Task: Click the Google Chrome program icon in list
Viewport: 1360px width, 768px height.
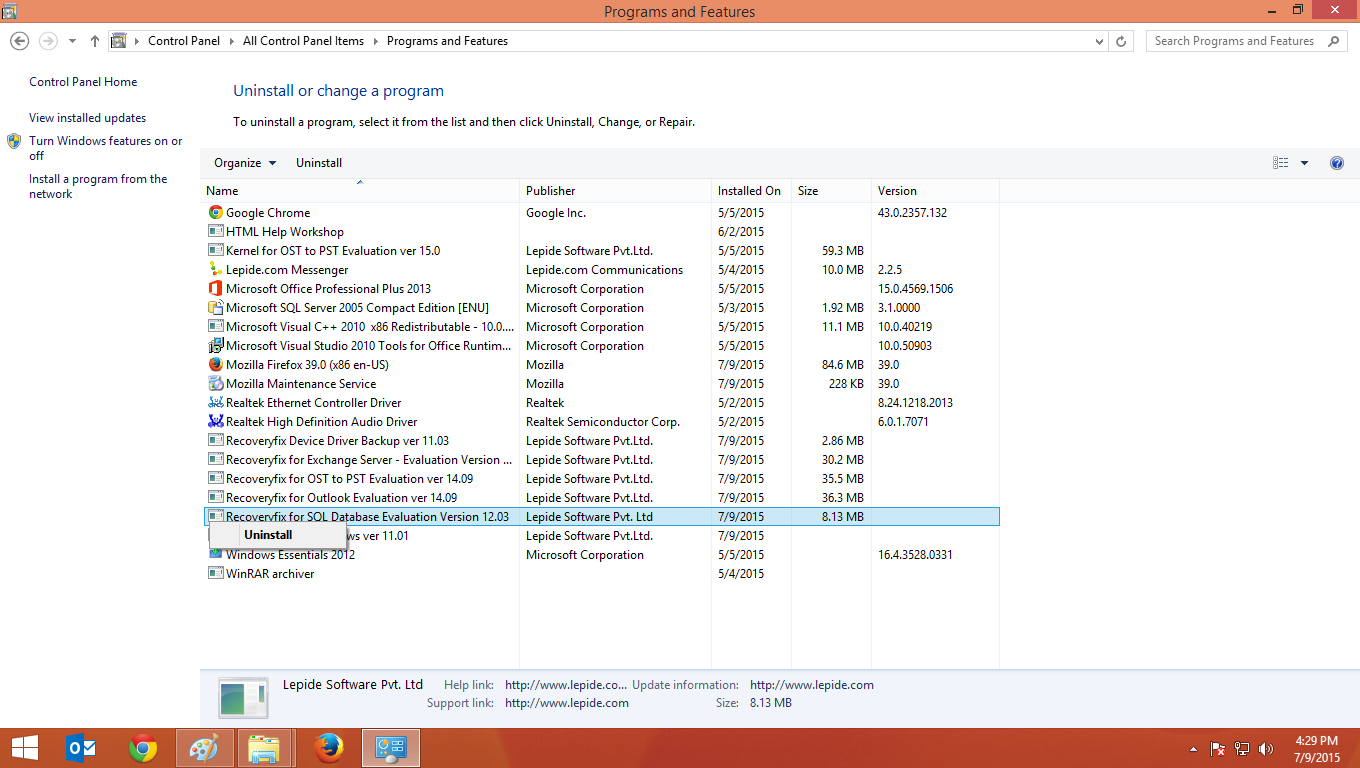Action: pyautogui.click(x=215, y=212)
